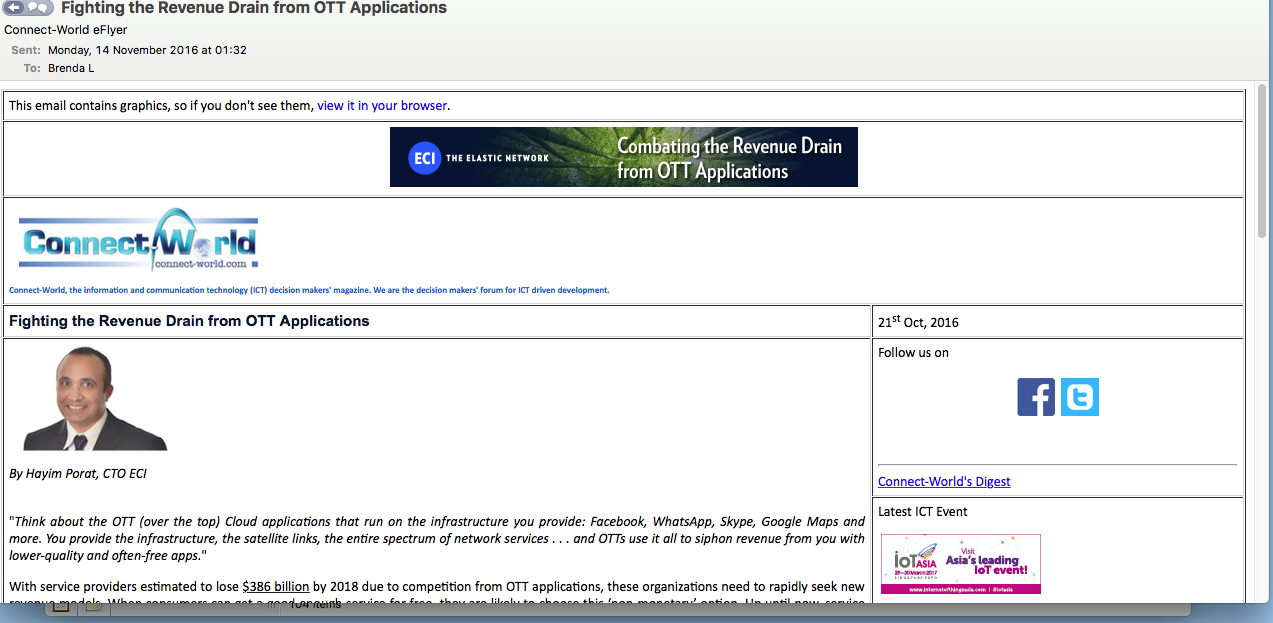
Task: Click the article heading inside email body
Action: [x=189, y=321]
